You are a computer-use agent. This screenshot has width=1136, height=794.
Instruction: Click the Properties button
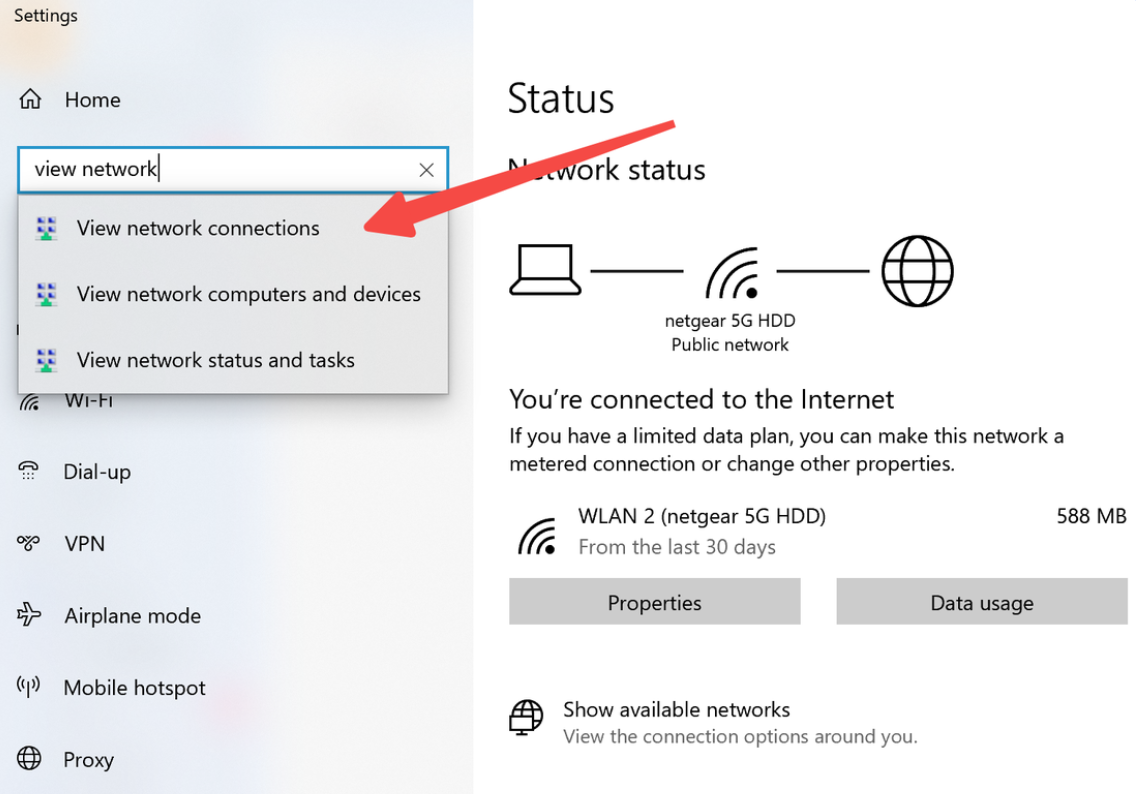(x=655, y=601)
